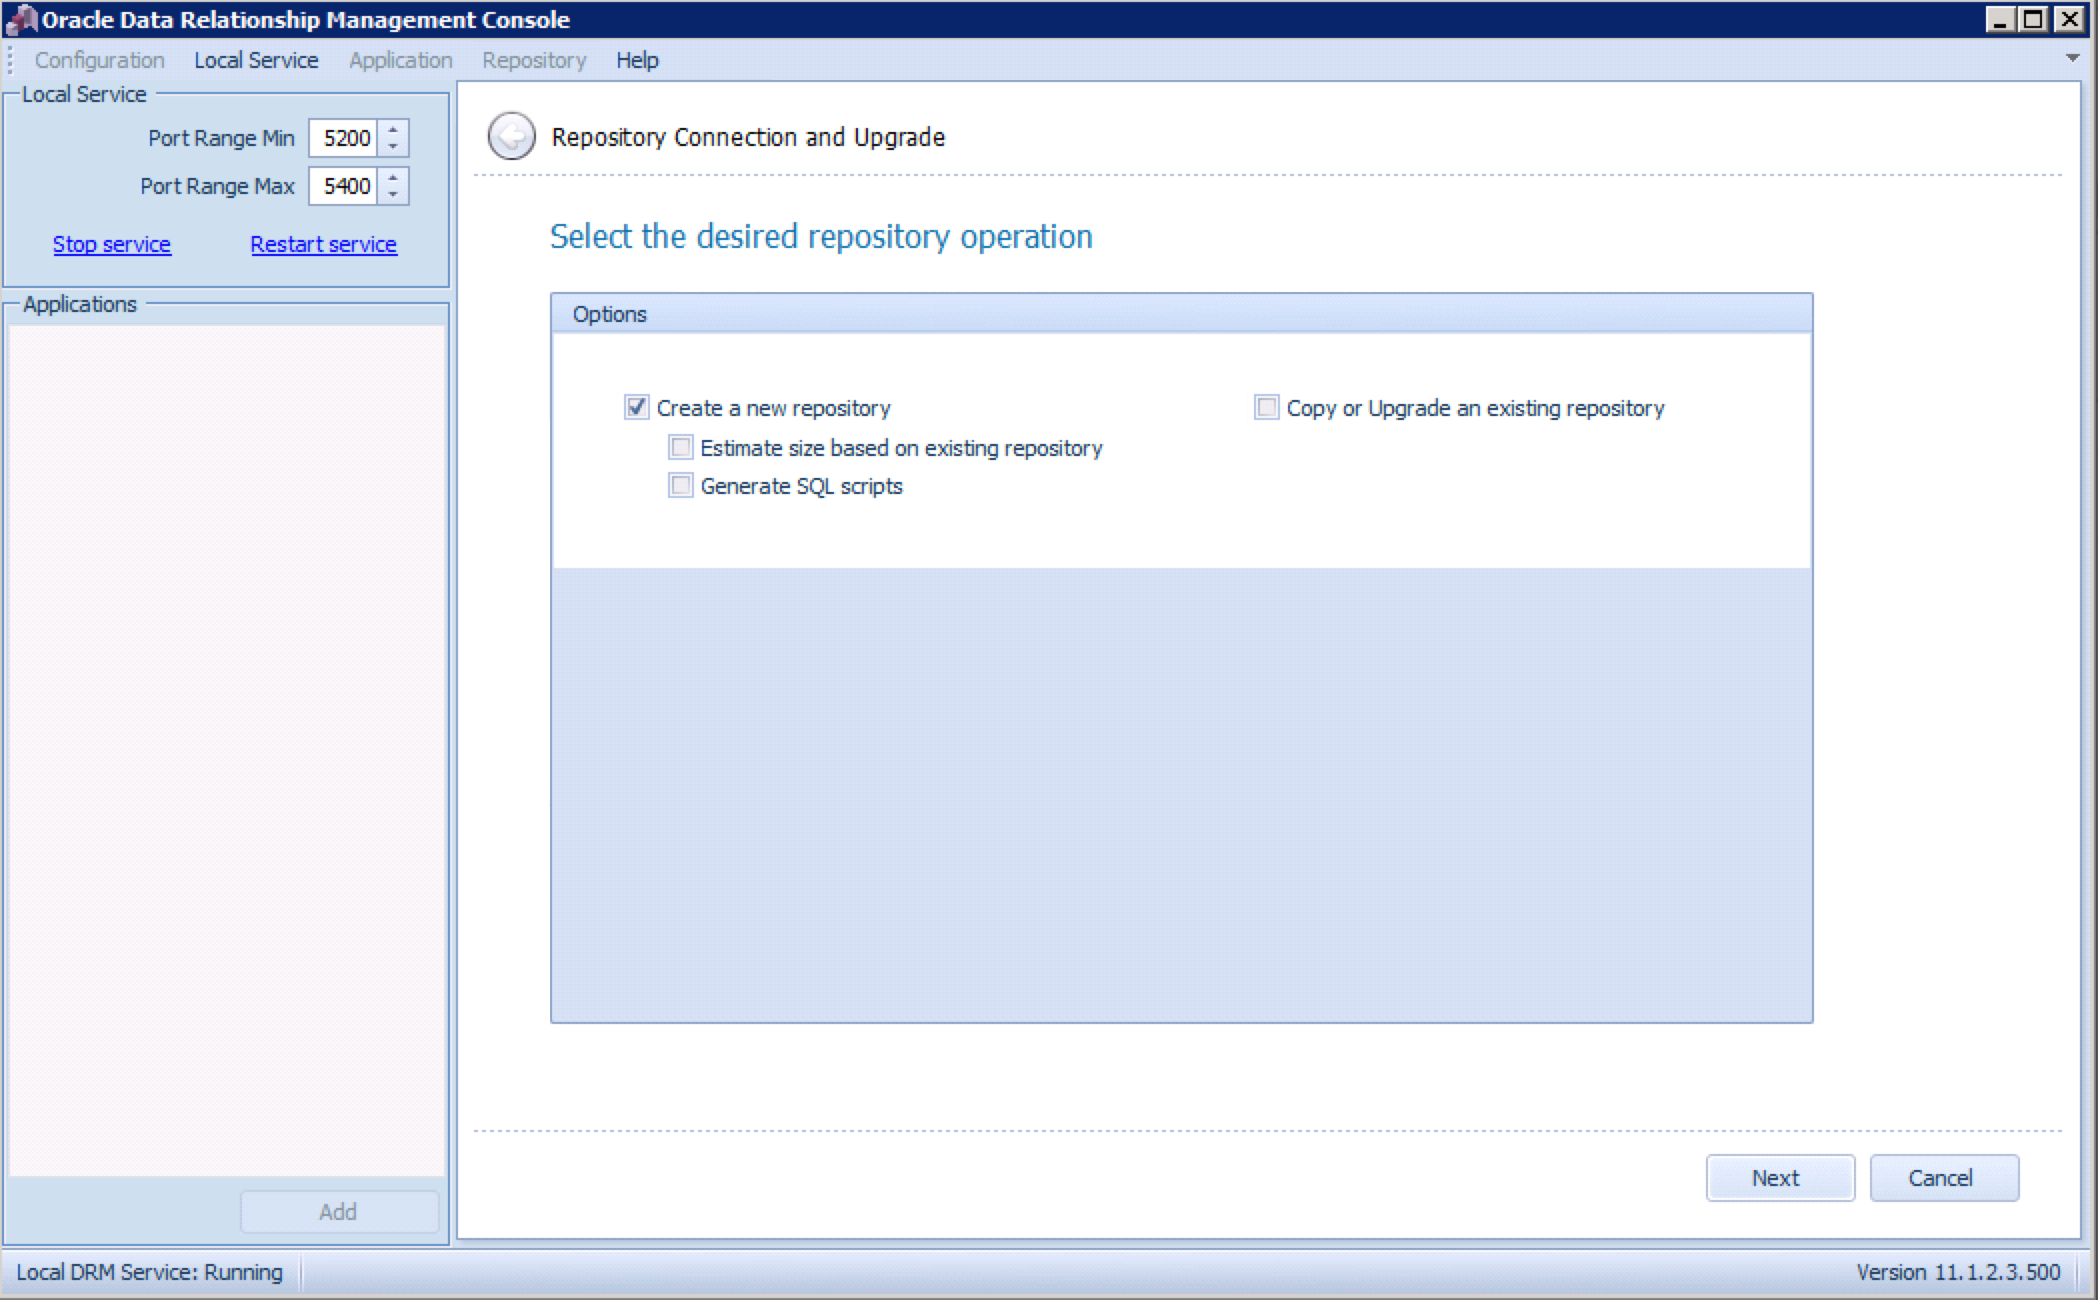Open the Help menu
Viewport: 2098px width, 1300px height.
click(637, 60)
